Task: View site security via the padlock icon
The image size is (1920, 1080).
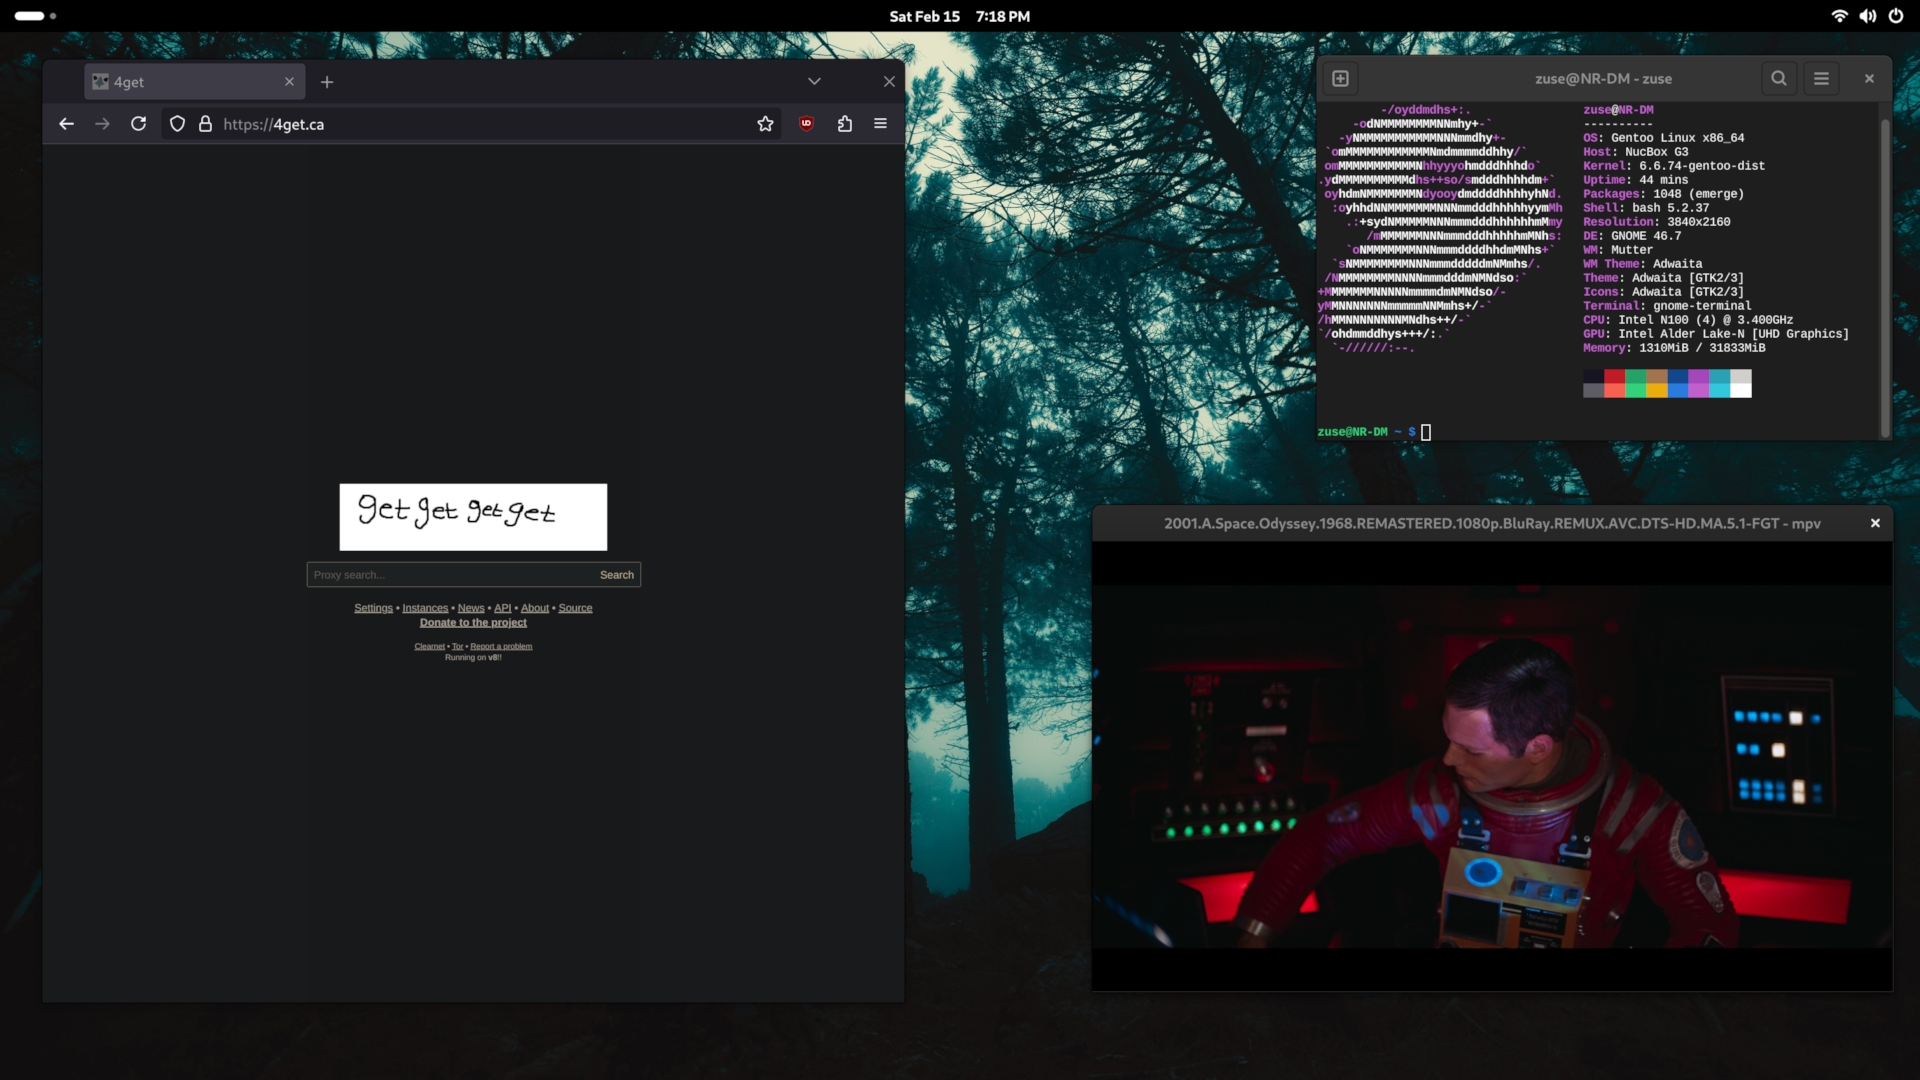Action: (x=205, y=124)
